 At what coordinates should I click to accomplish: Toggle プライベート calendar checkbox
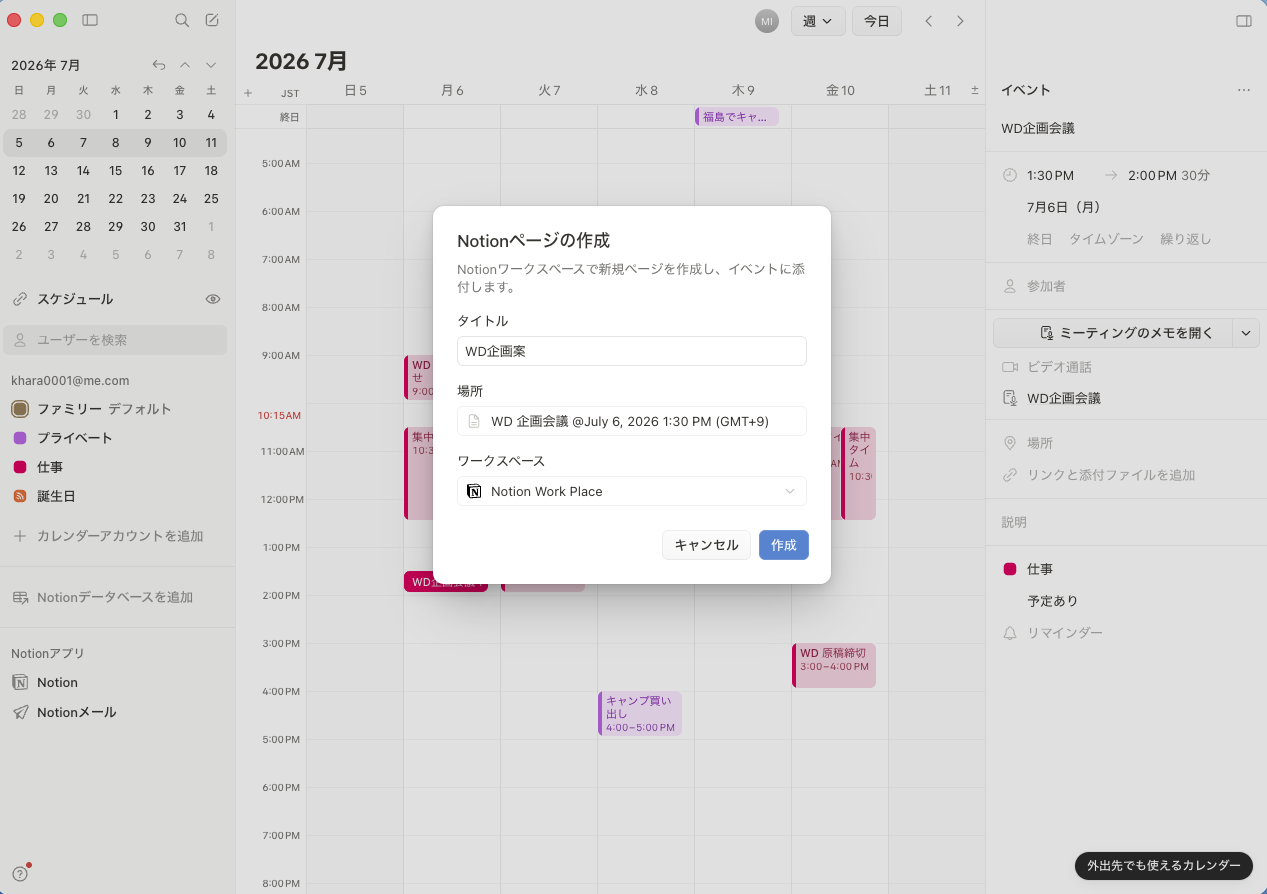[19, 438]
